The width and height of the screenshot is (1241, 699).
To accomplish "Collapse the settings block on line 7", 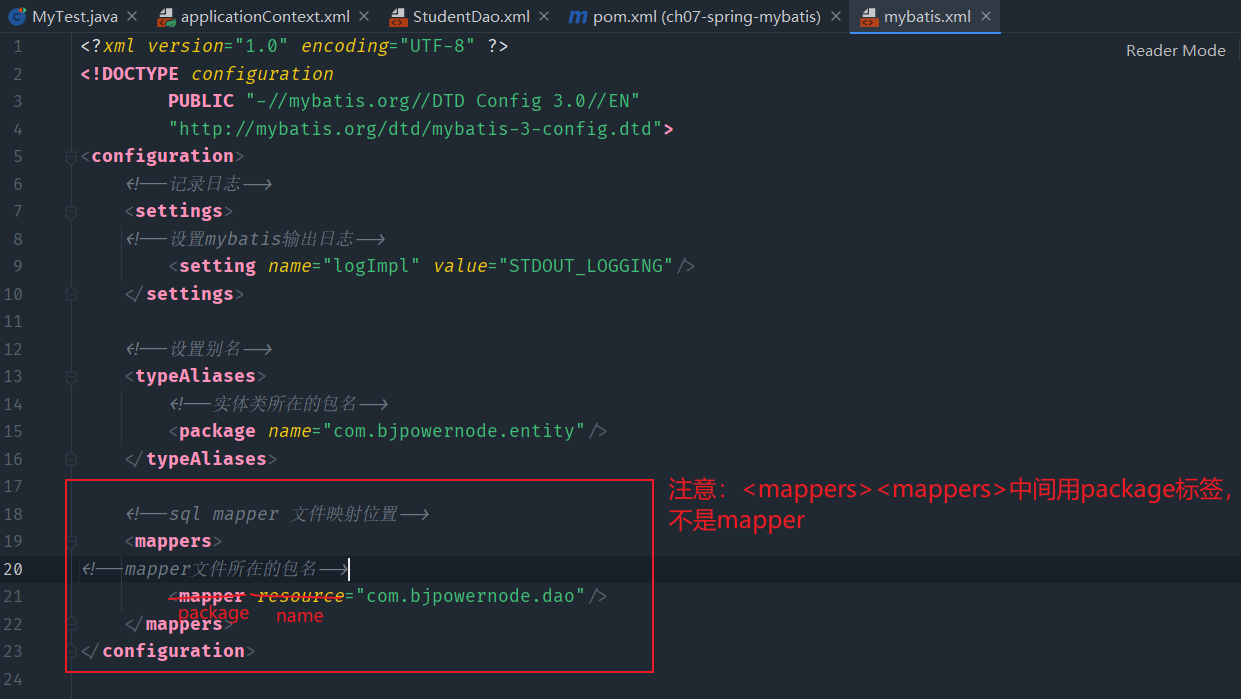I will [71, 212].
